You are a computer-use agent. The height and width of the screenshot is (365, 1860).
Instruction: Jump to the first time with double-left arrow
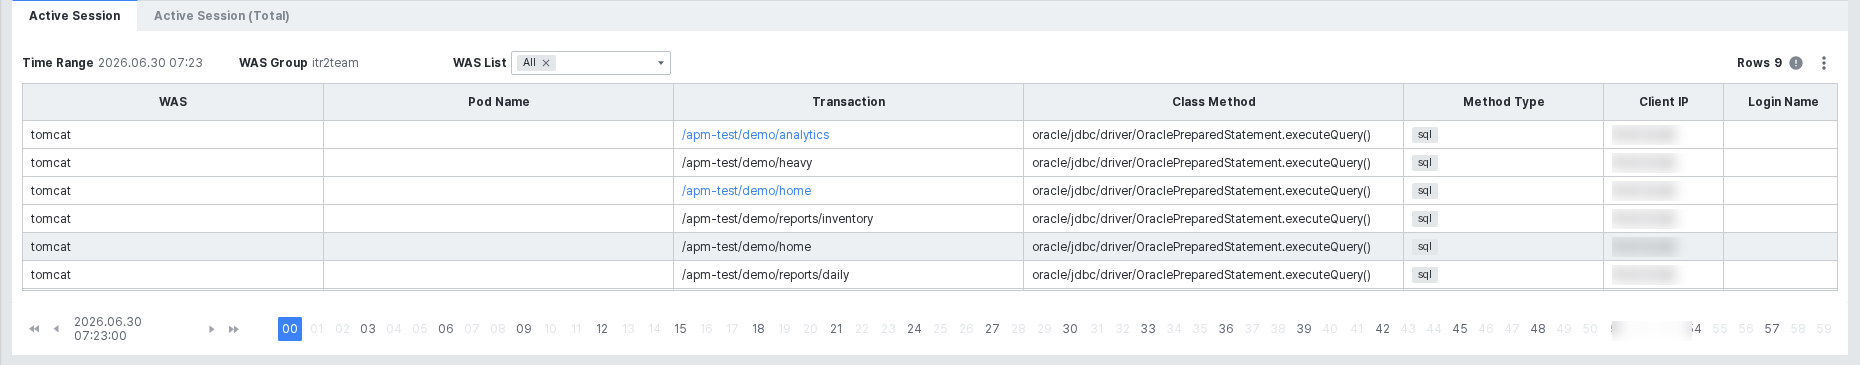[34, 329]
